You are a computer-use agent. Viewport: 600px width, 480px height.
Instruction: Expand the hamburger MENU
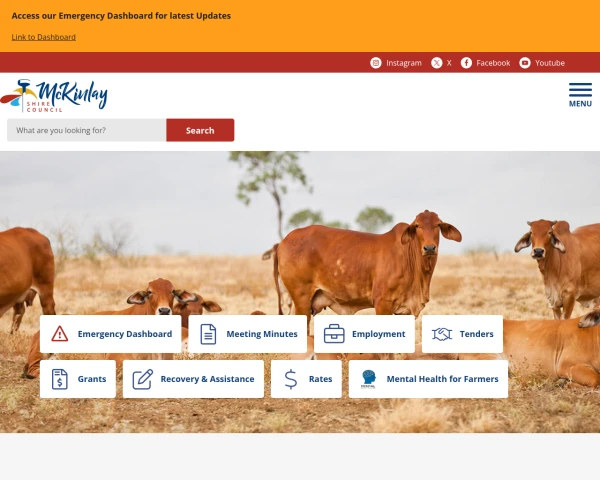pyautogui.click(x=580, y=95)
